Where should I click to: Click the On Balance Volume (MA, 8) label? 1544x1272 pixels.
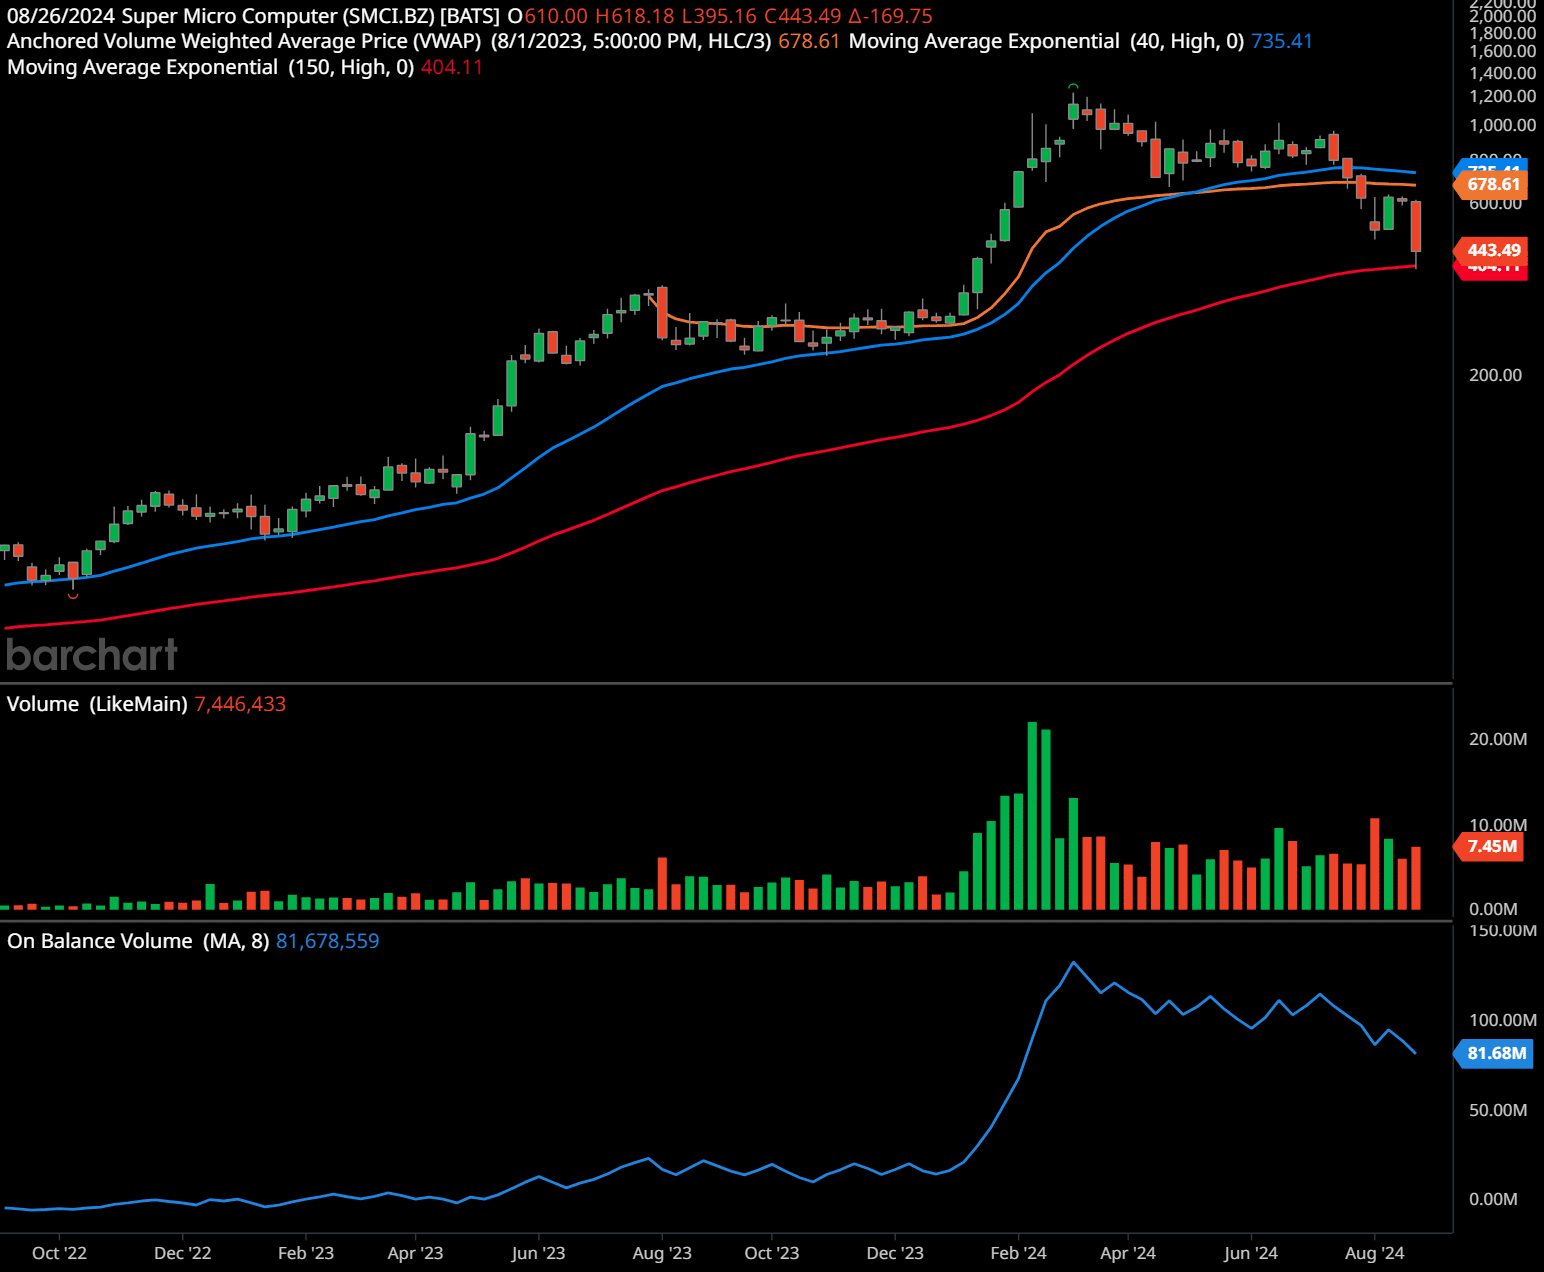[138, 941]
